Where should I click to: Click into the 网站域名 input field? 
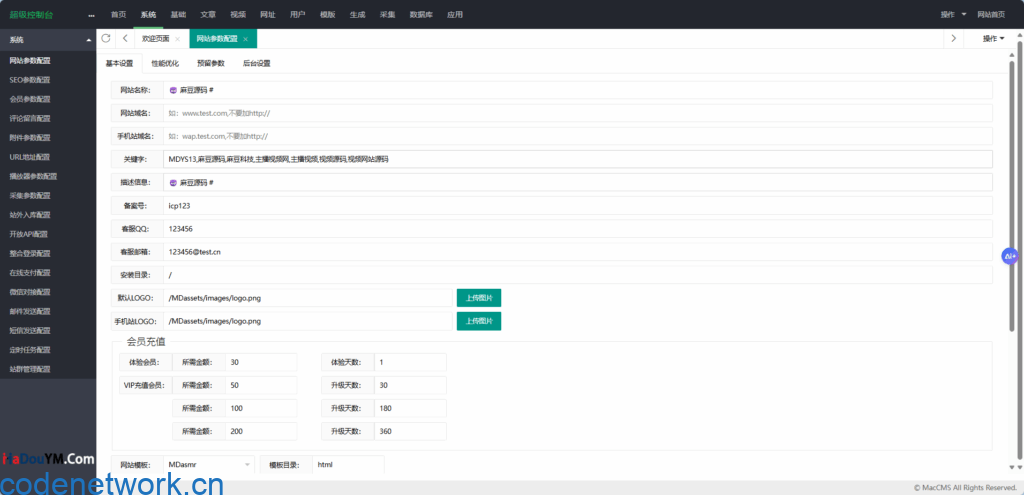coord(577,113)
